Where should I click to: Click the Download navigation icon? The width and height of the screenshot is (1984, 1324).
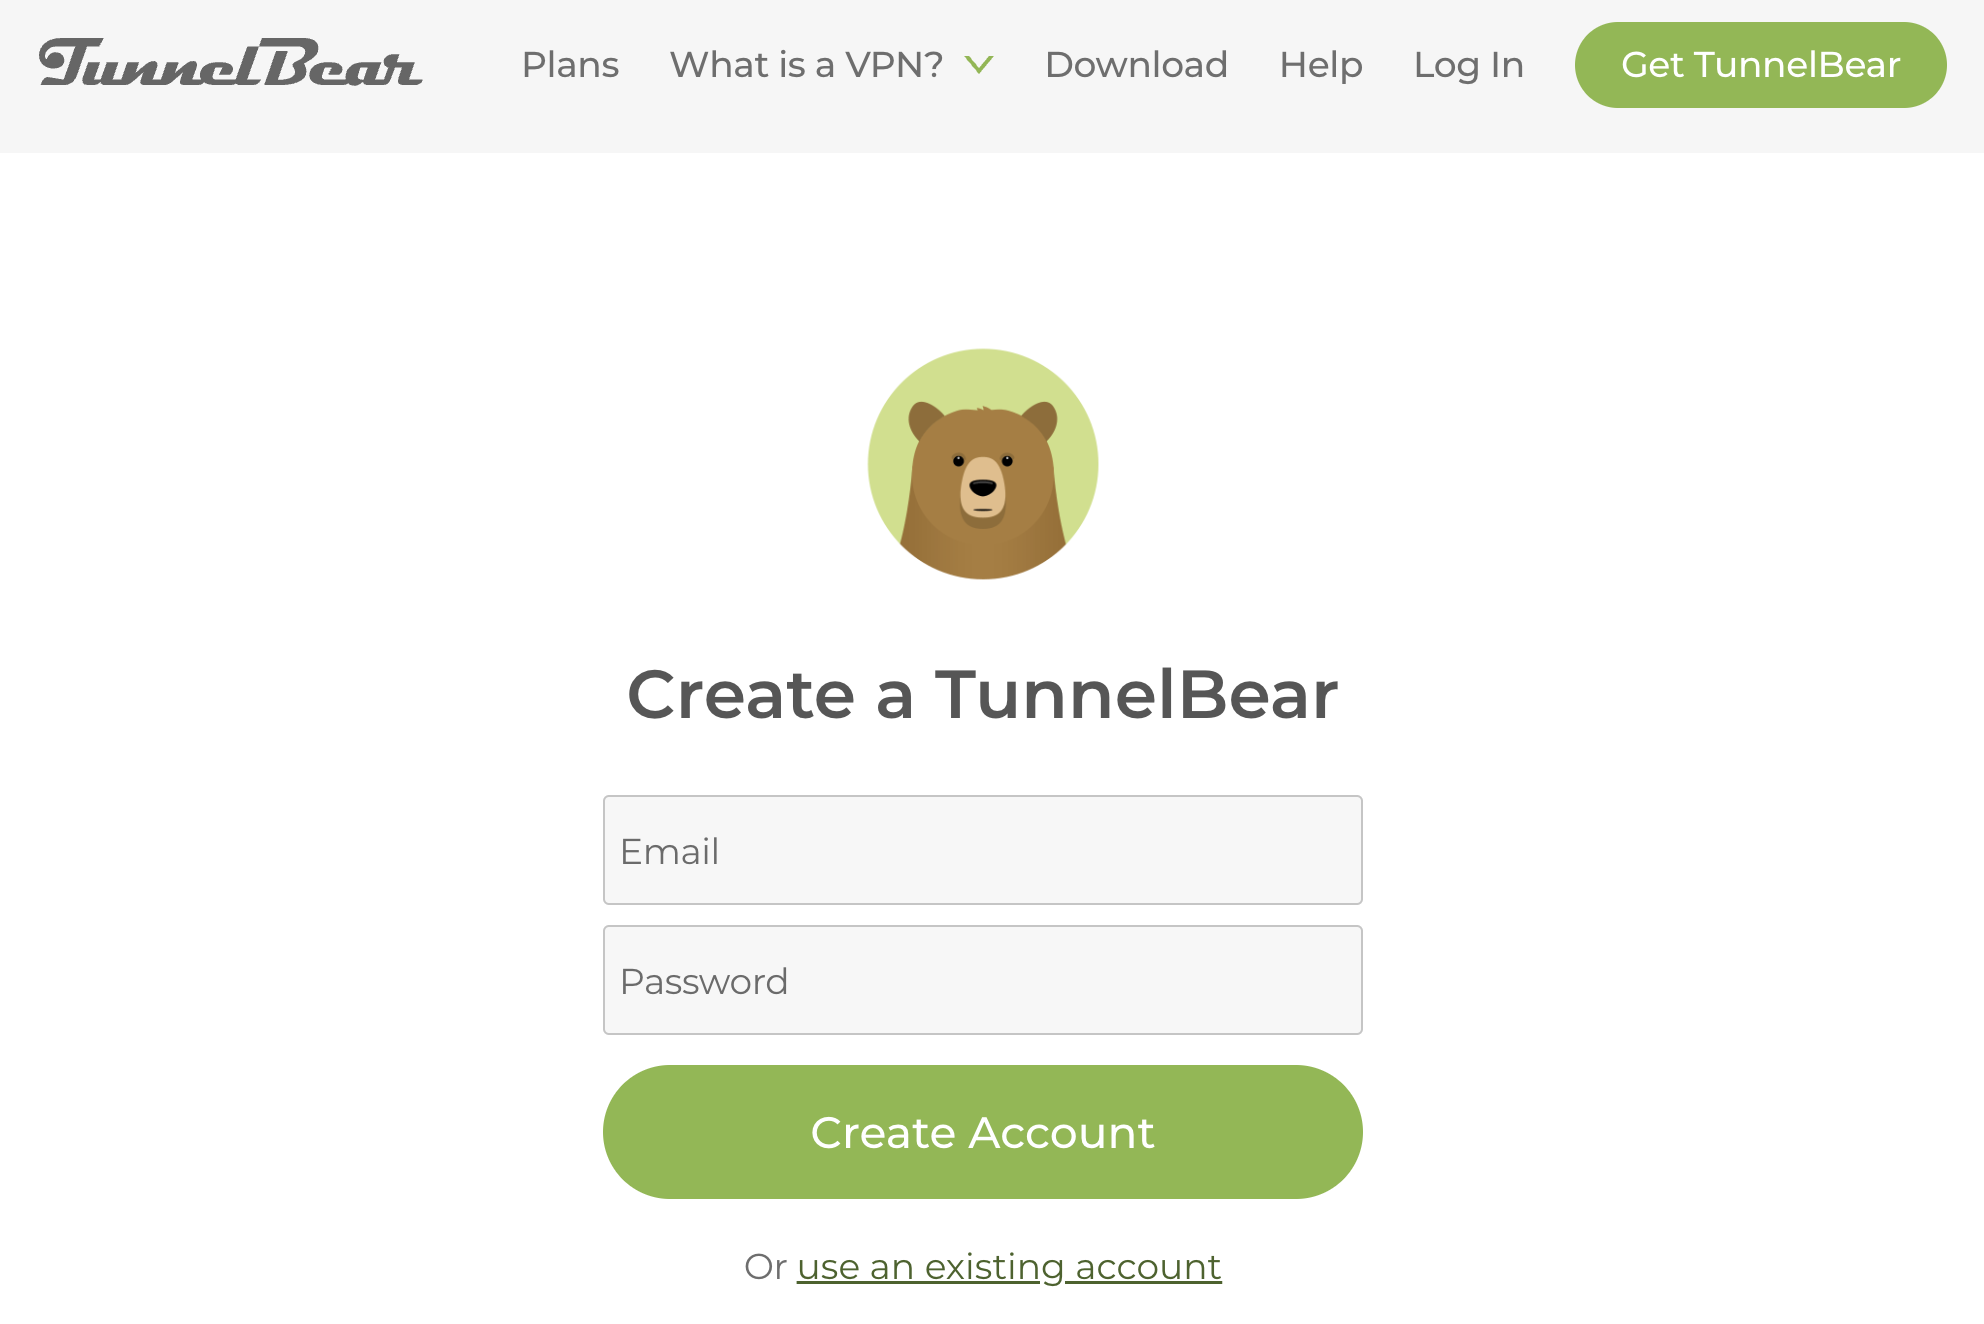[1136, 64]
